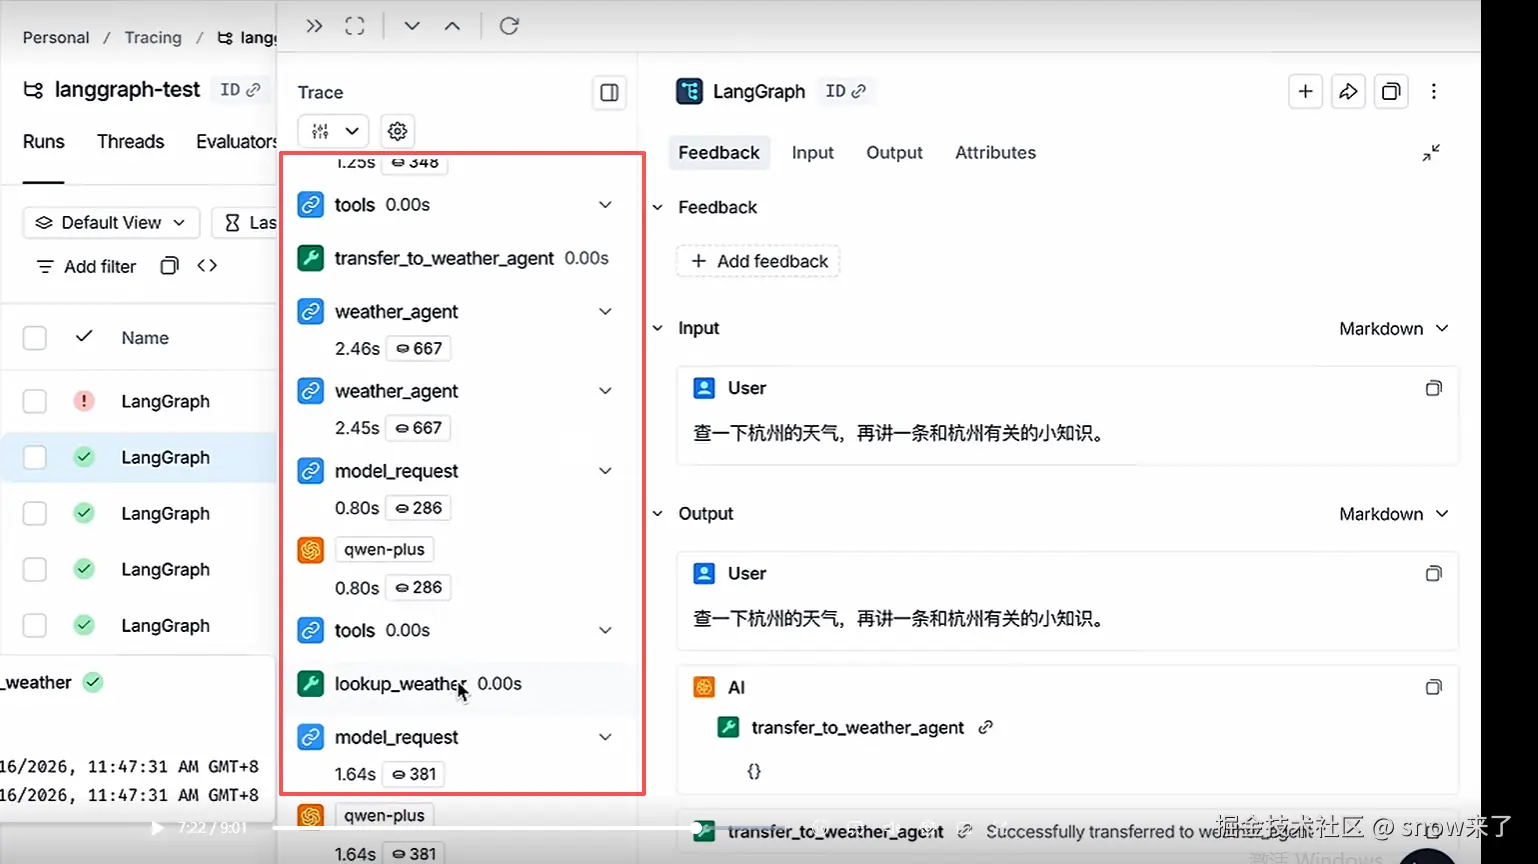Go to the previous run with the up arrow
The image size is (1538, 864).
point(452,26)
